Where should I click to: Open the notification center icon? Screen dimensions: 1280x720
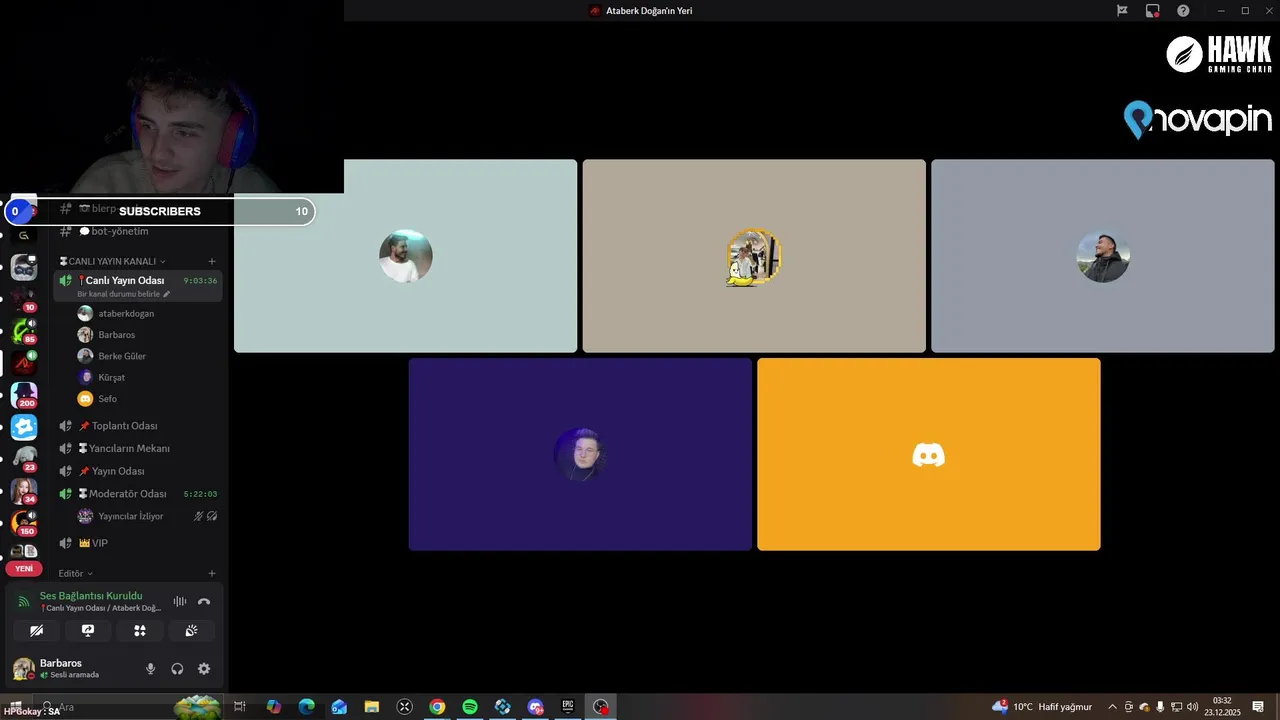[1258, 707]
